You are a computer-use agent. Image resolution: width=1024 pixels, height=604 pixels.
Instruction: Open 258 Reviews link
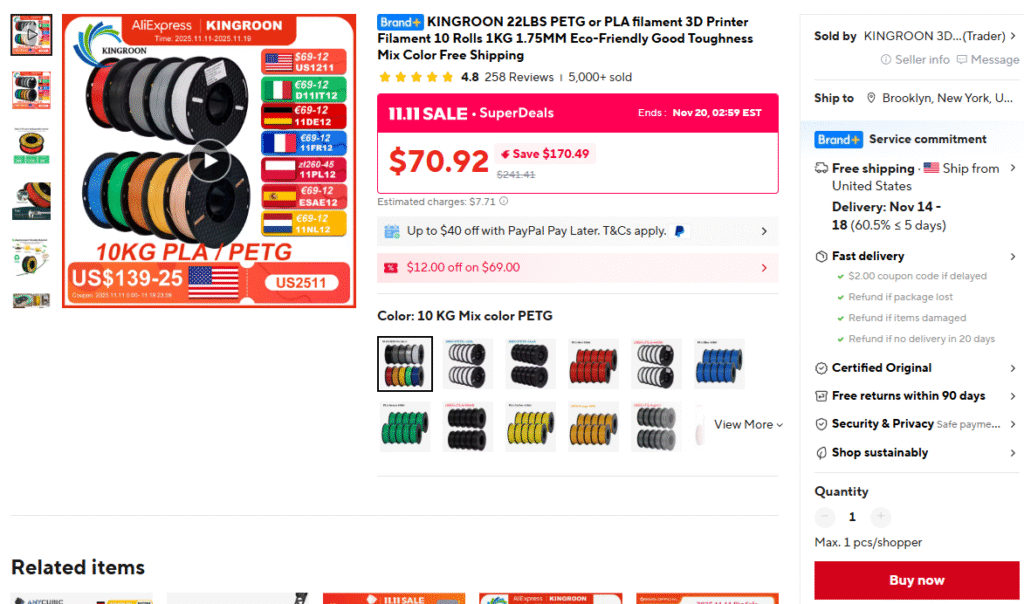tap(519, 77)
